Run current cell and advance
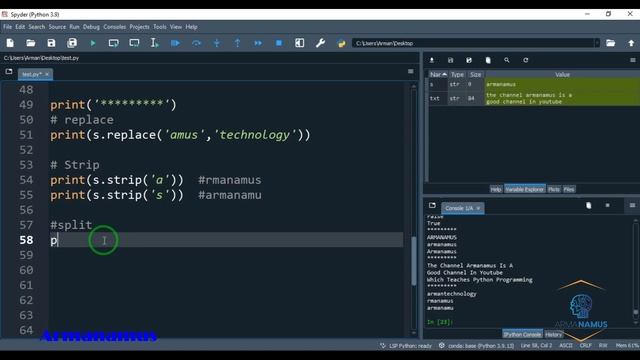 click(x=134, y=43)
